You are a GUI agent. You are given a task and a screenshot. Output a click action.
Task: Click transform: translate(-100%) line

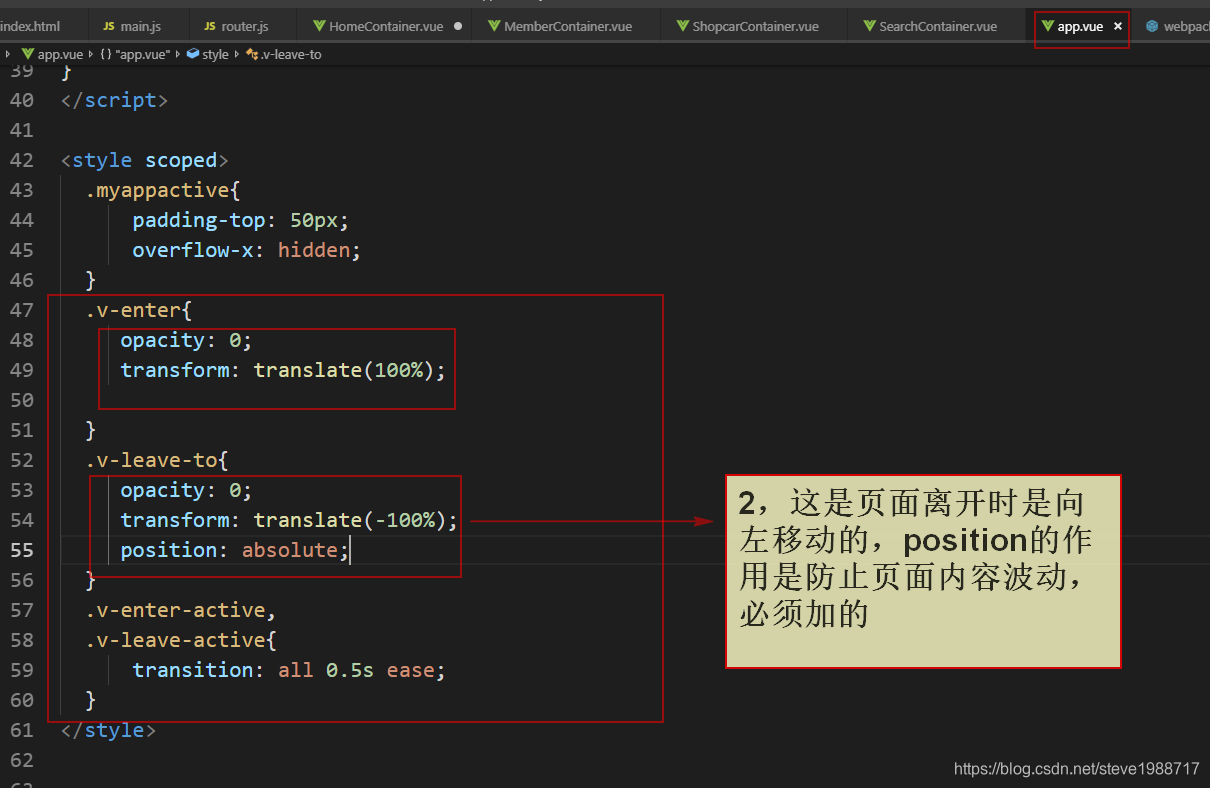289,520
